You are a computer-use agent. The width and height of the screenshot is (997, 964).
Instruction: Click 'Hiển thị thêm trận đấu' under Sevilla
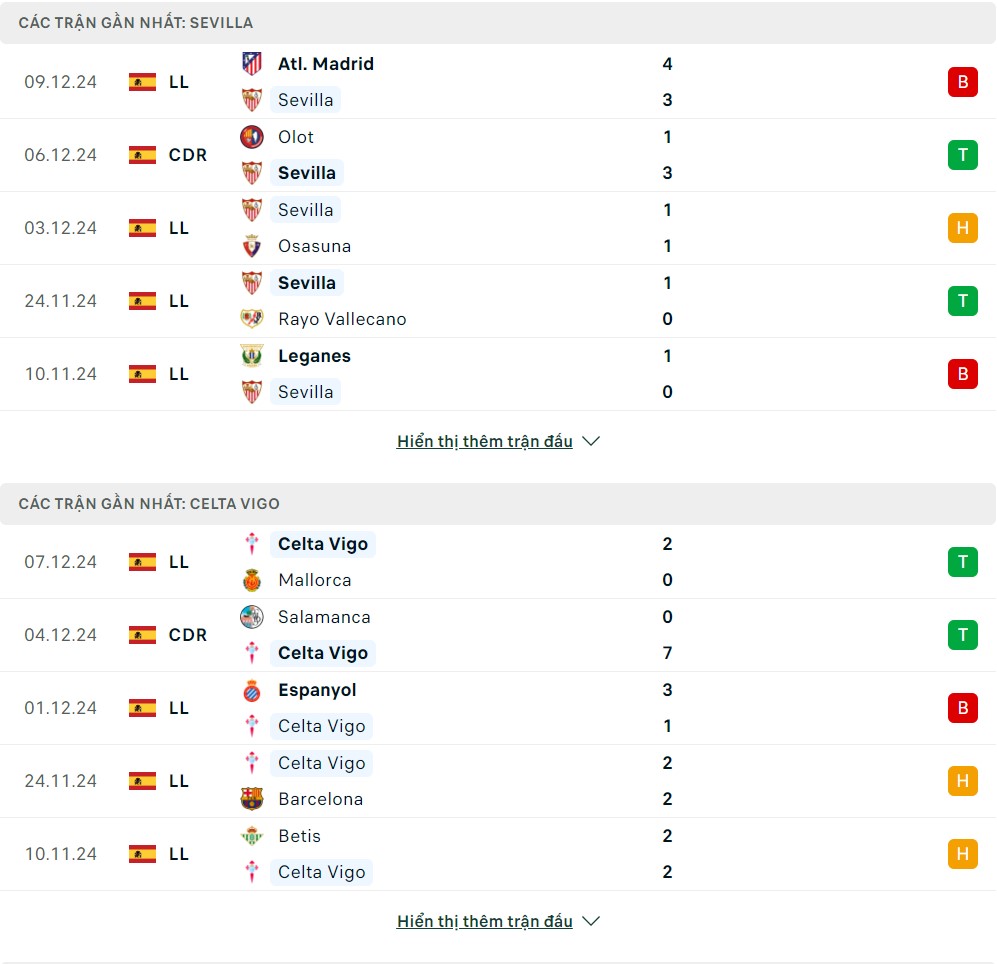[484, 441]
